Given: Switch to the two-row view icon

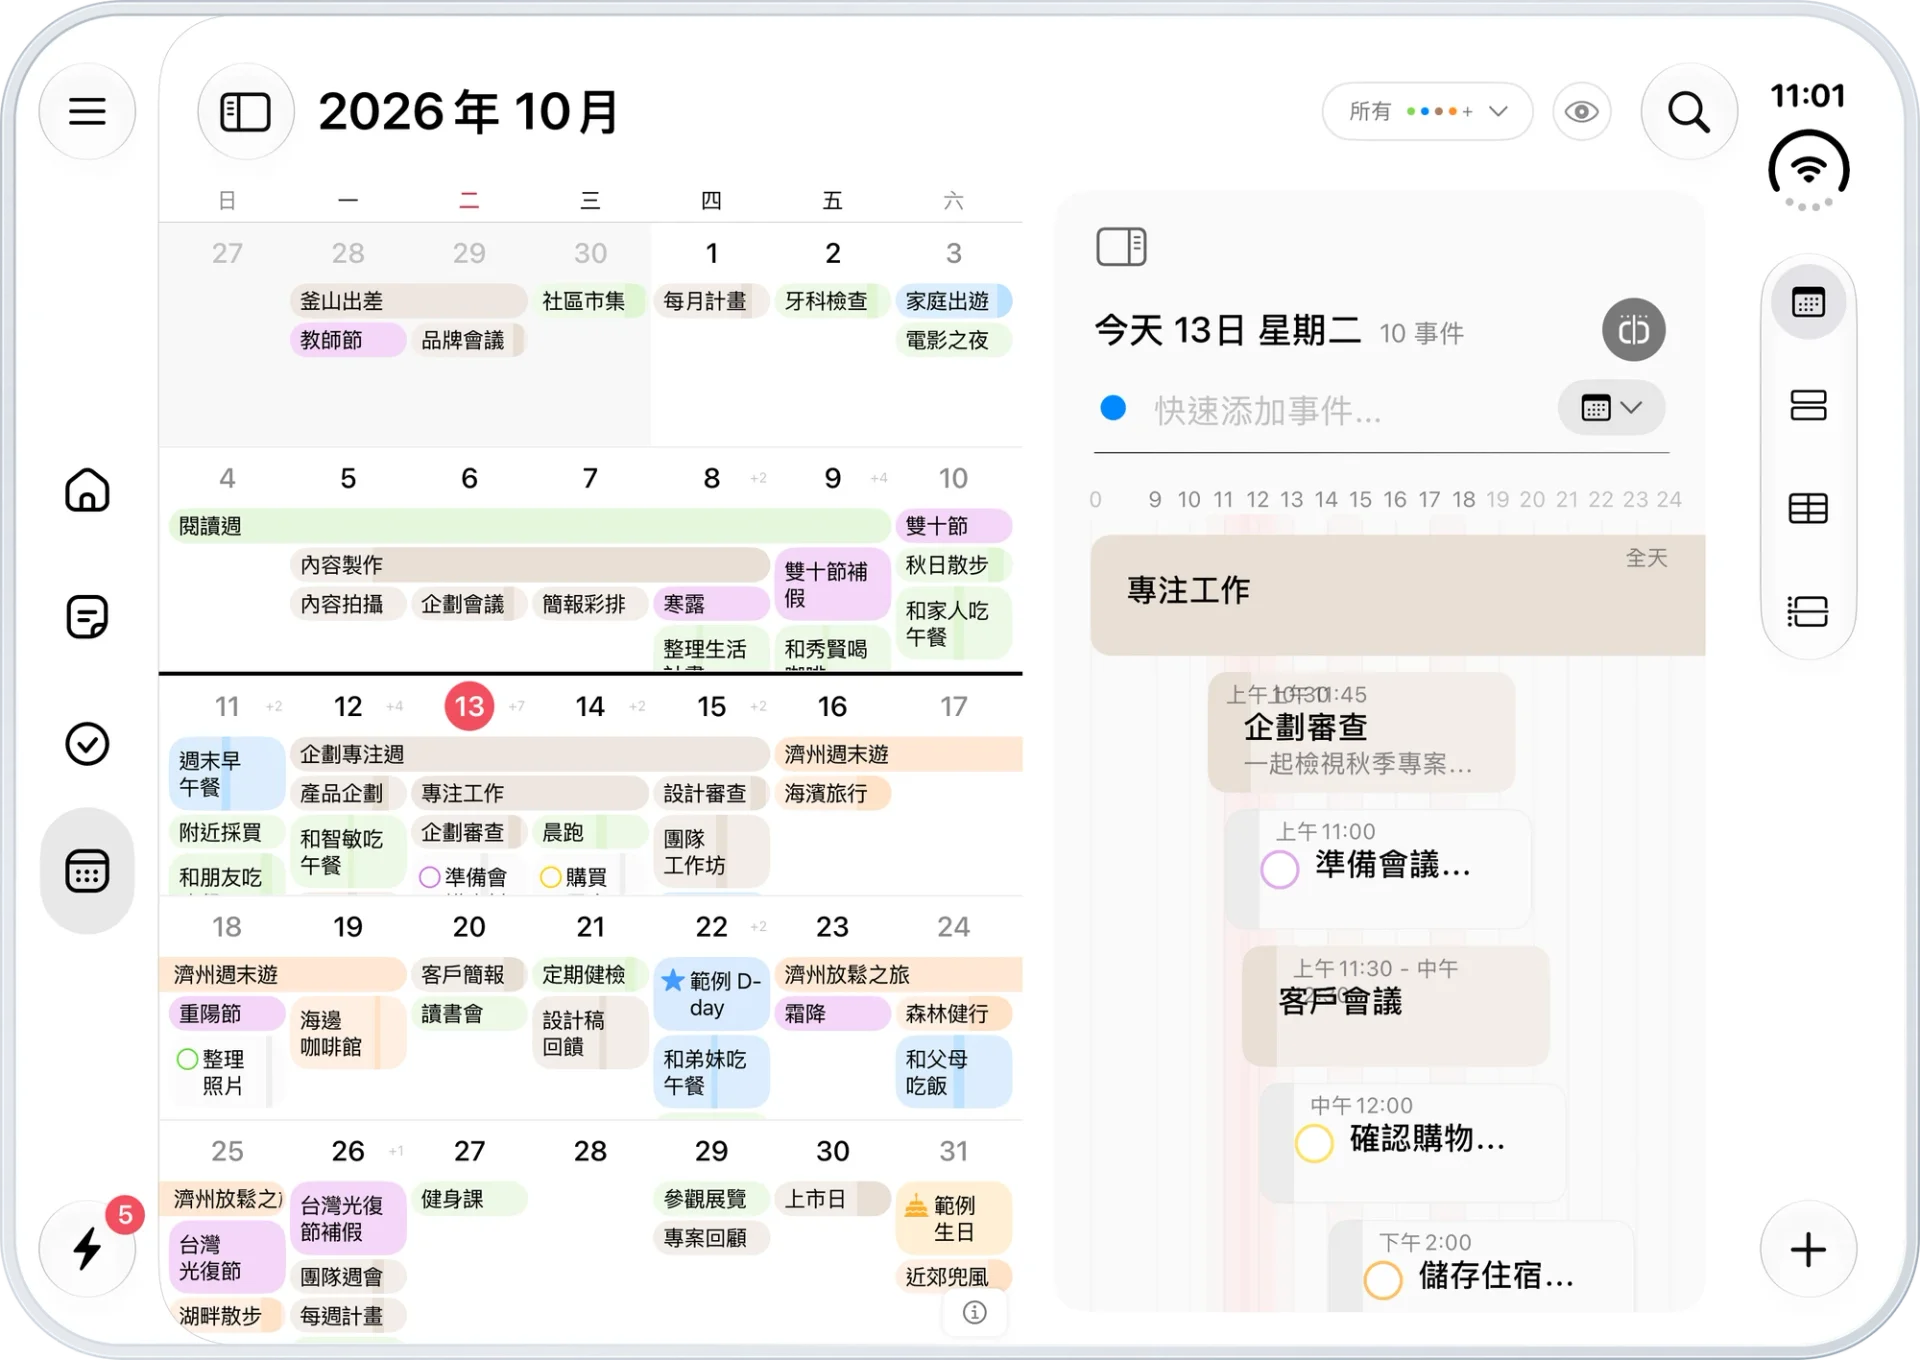Looking at the screenshot, I should (1808, 405).
